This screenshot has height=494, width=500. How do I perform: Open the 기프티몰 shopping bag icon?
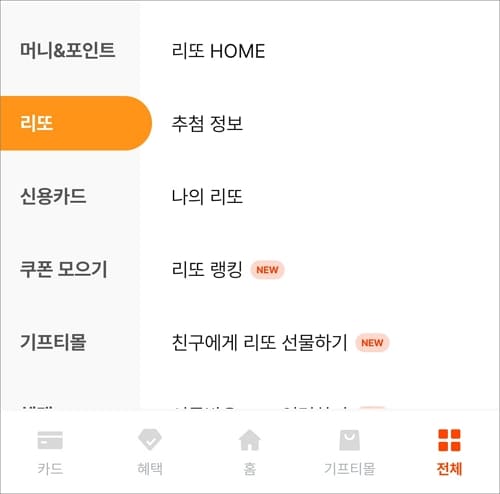click(x=350, y=440)
